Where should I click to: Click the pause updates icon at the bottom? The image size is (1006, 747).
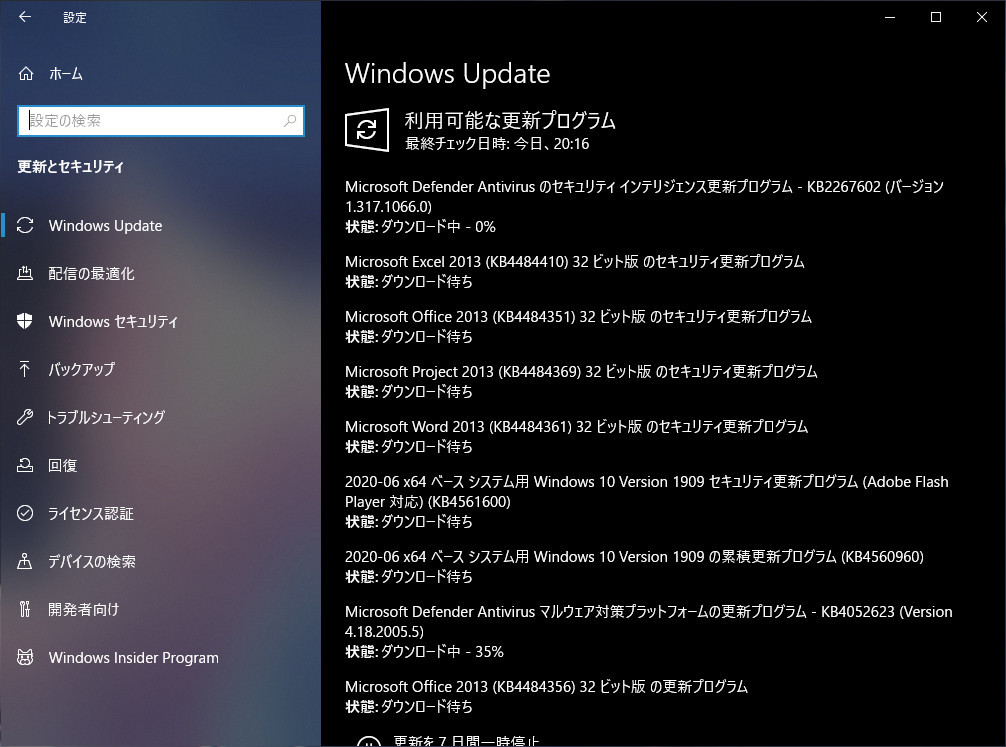[x=368, y=742]
